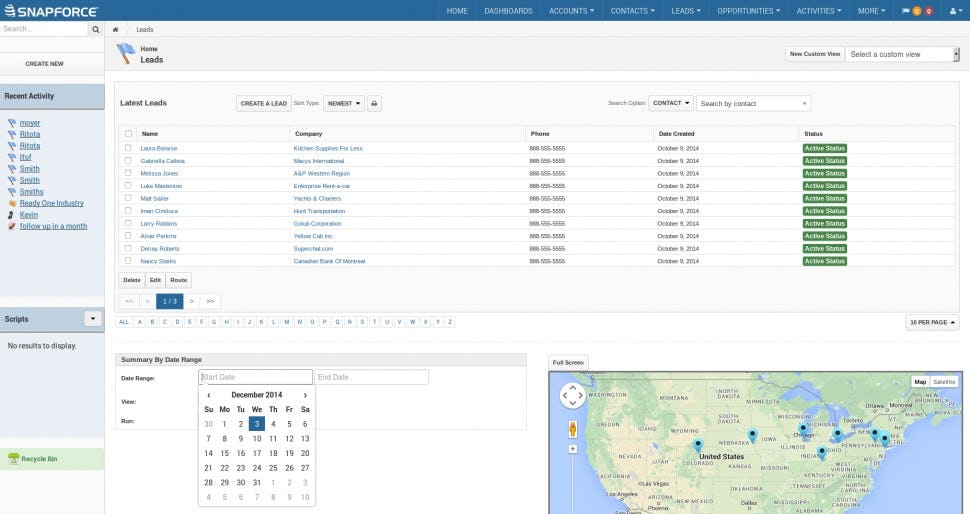
Task: Go to HOME in the navbar
Action: tap(457, 11)
